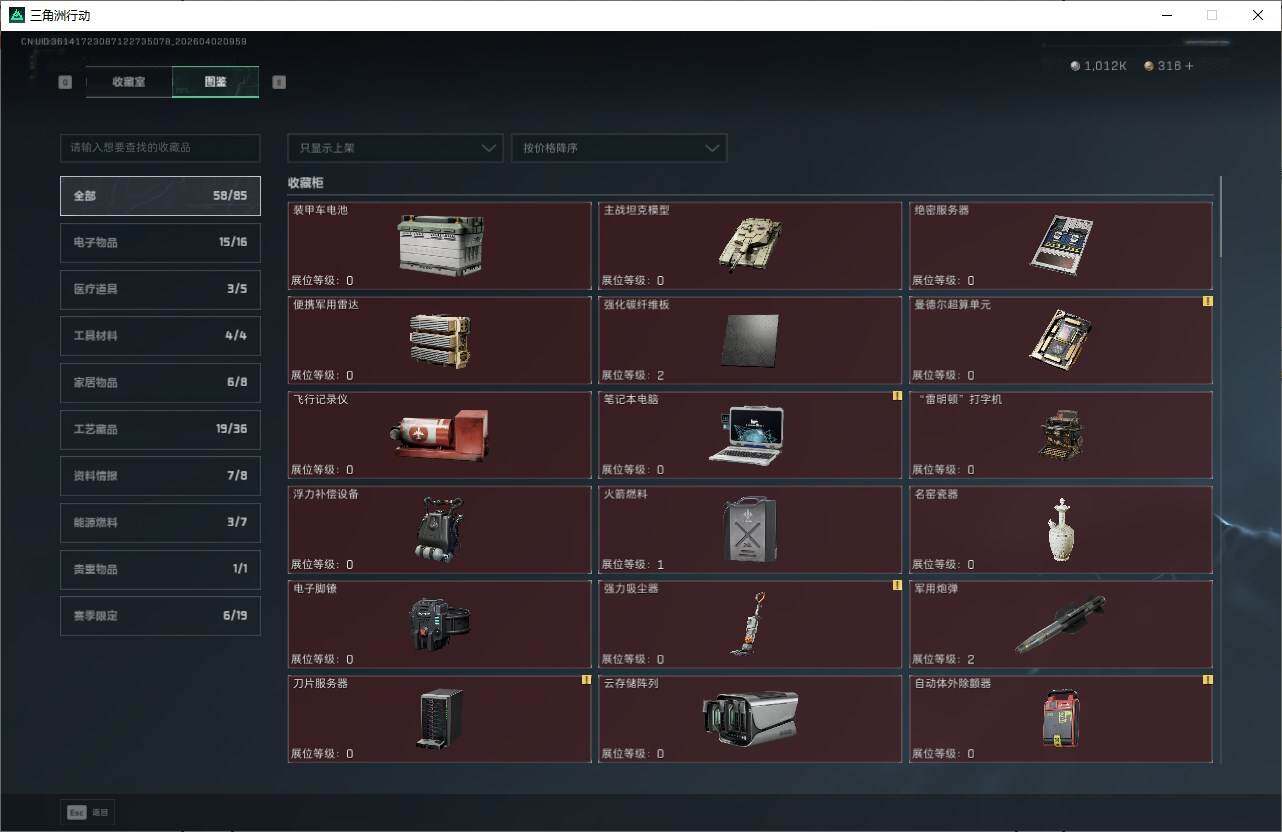Click the rocket fuel canister icon
The width and height of the screenshot is (1282, 832).
(x=750, y=528)
